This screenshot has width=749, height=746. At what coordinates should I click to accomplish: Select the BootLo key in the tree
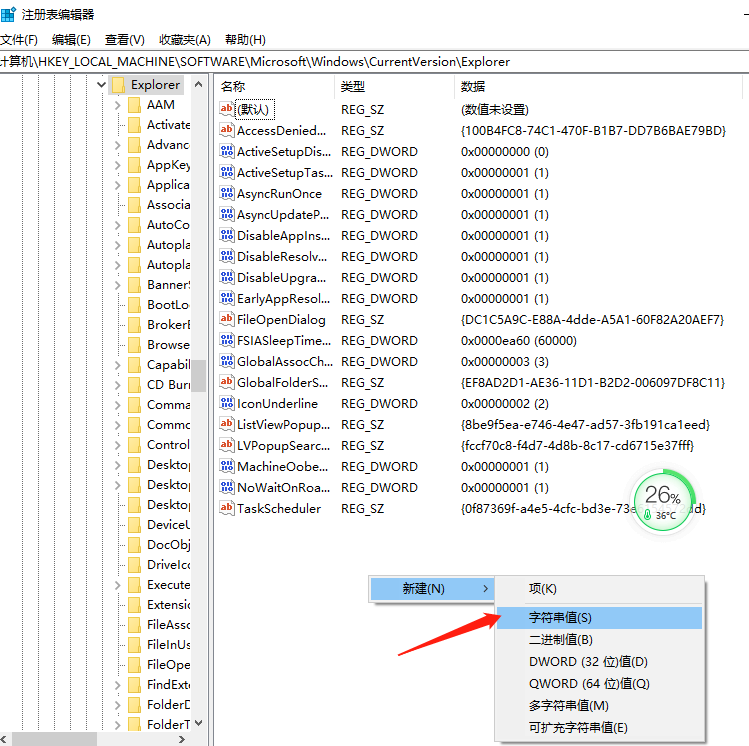[x=168, y=305]
